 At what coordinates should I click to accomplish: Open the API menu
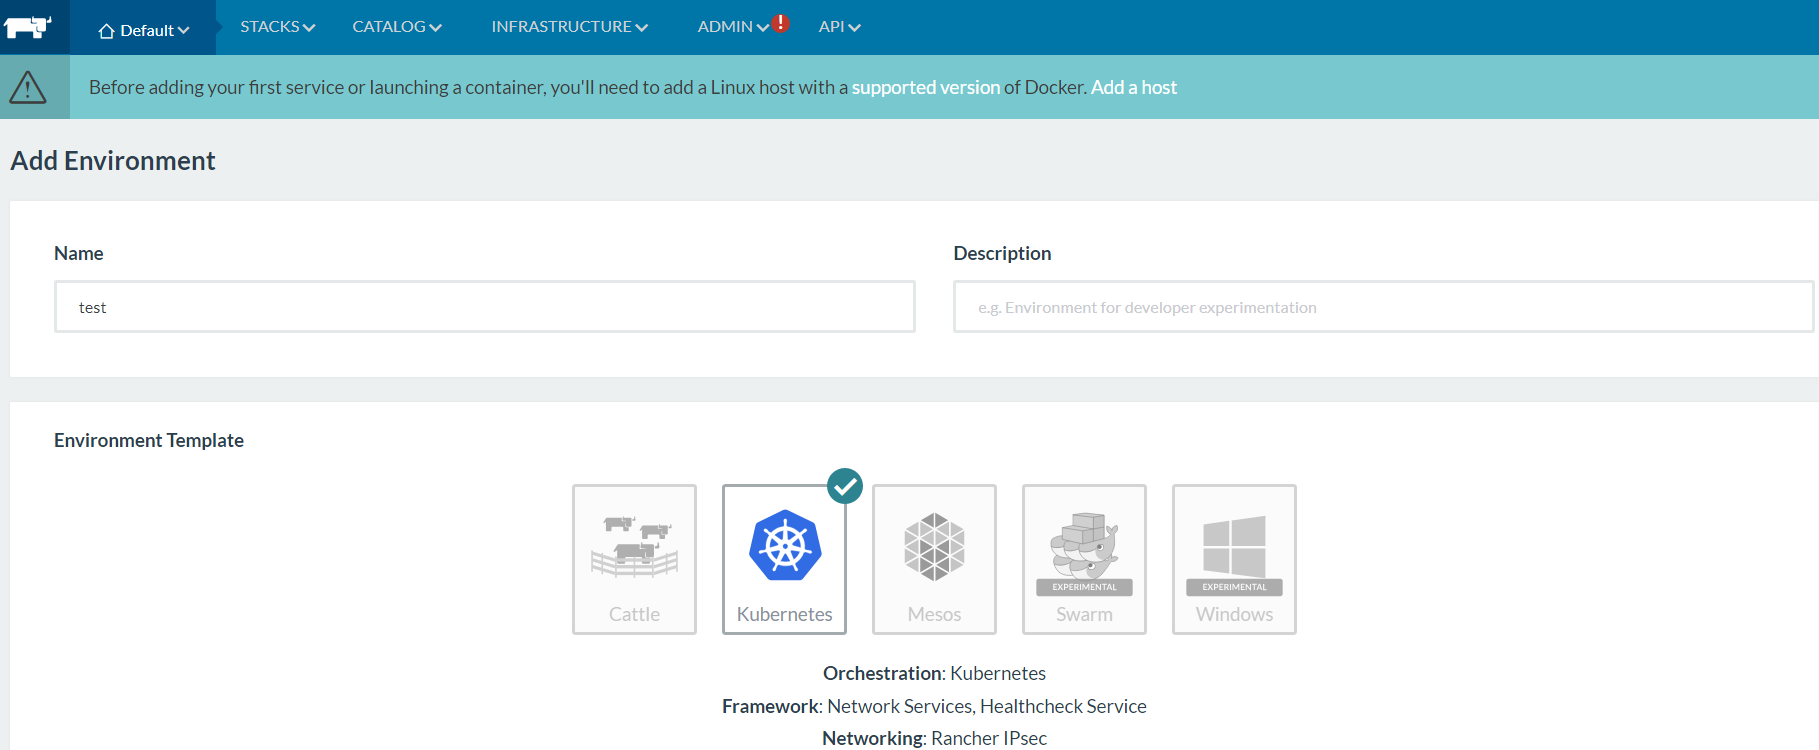tap(839, 27)
